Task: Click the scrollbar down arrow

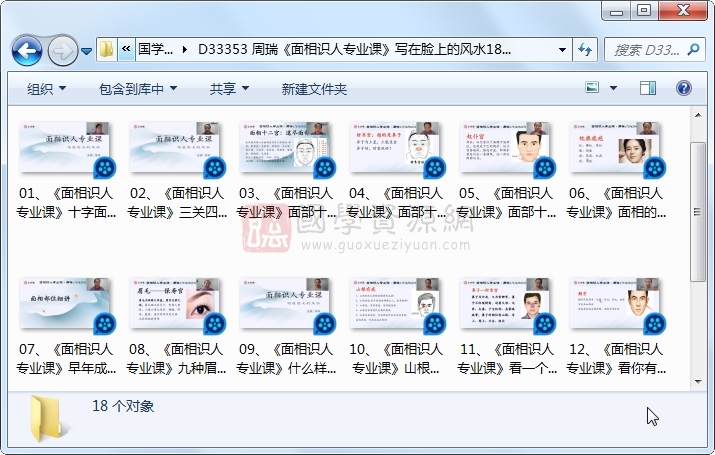Action: point(698,382)
